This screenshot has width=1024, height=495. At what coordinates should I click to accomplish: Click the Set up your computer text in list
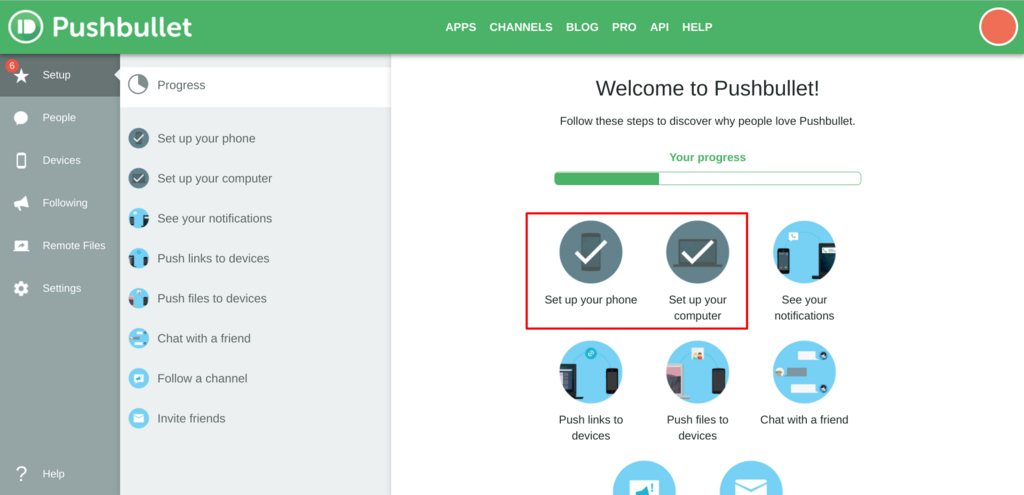click(x=215, y=178)
